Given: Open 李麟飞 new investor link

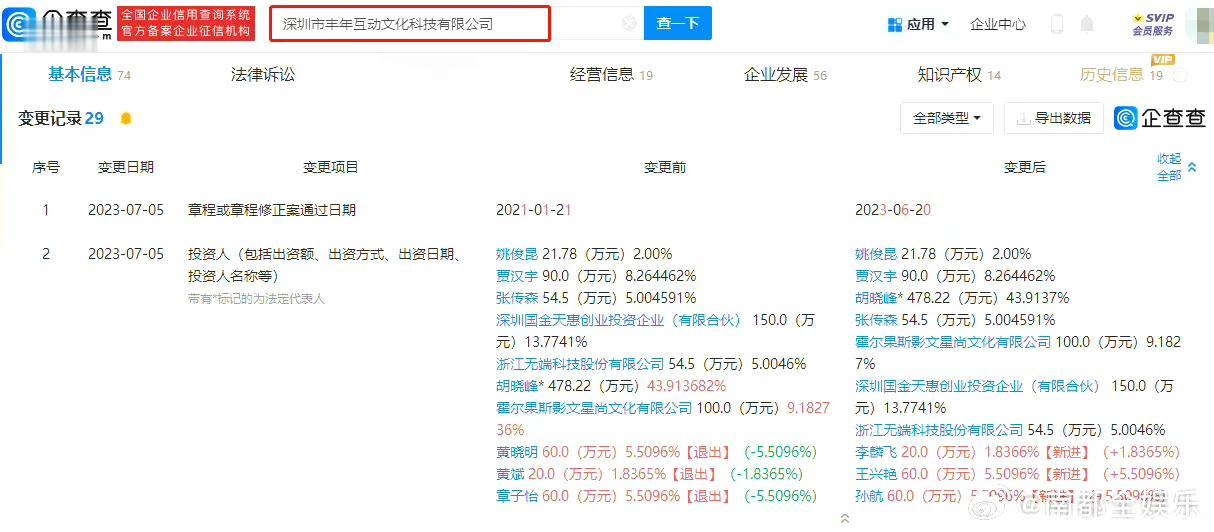Looking at the screenshot, I should point(874,452).
